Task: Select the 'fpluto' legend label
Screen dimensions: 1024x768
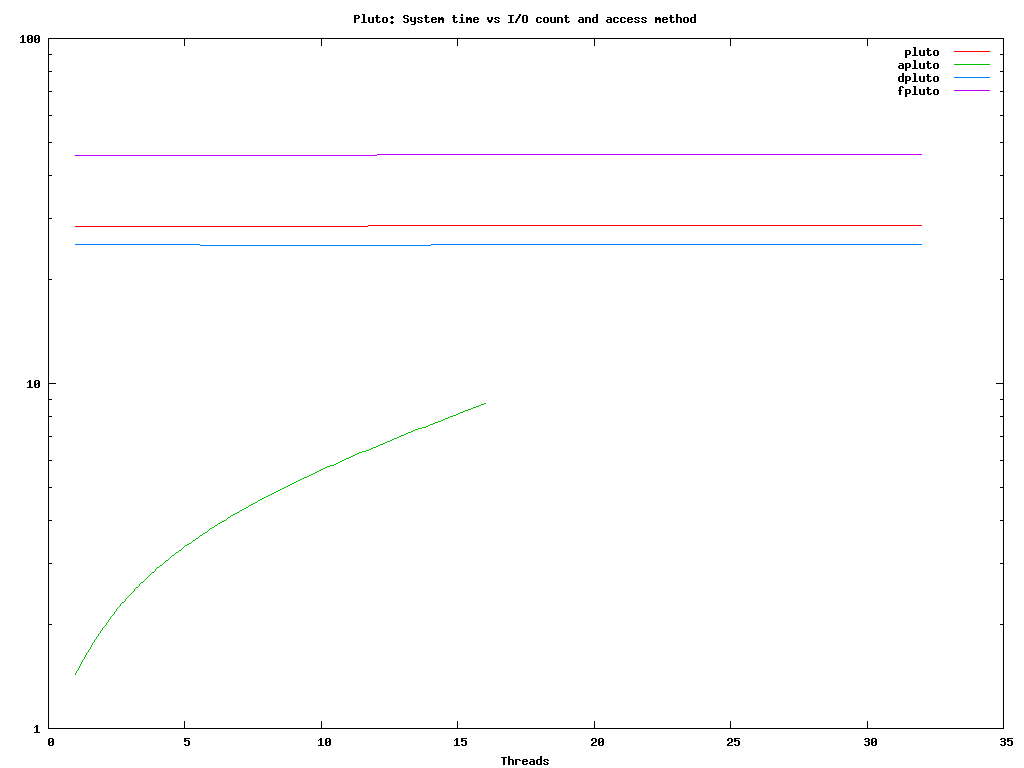Action: coord(918,91)
